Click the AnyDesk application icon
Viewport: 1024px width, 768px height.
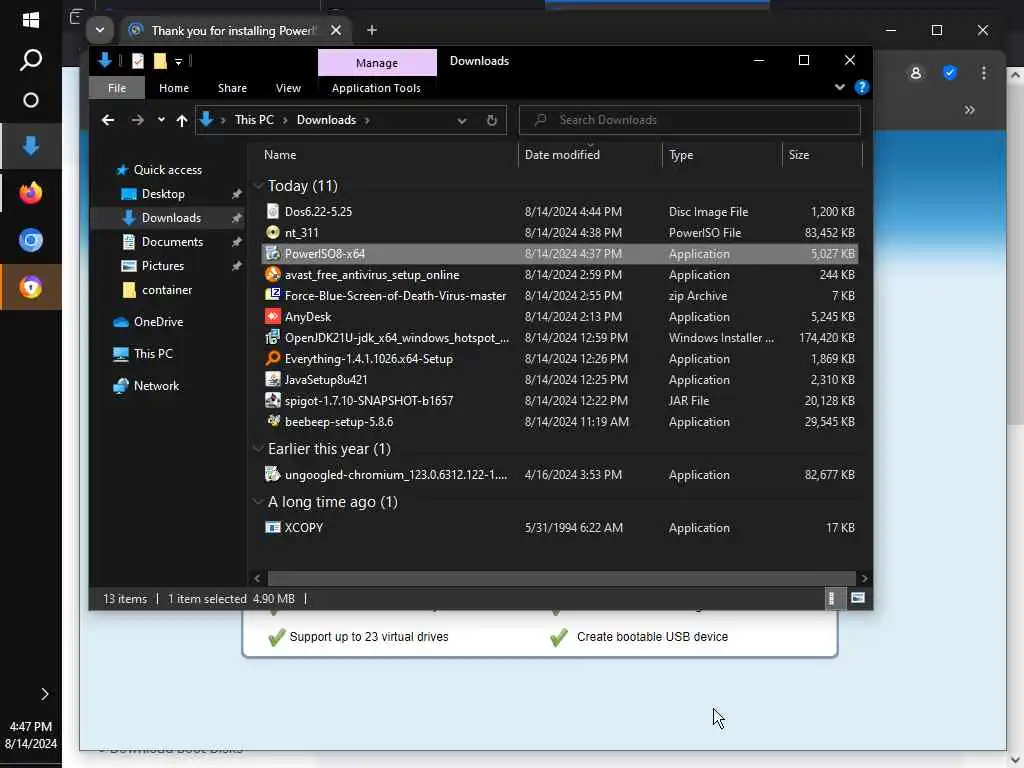coord(273,316)
